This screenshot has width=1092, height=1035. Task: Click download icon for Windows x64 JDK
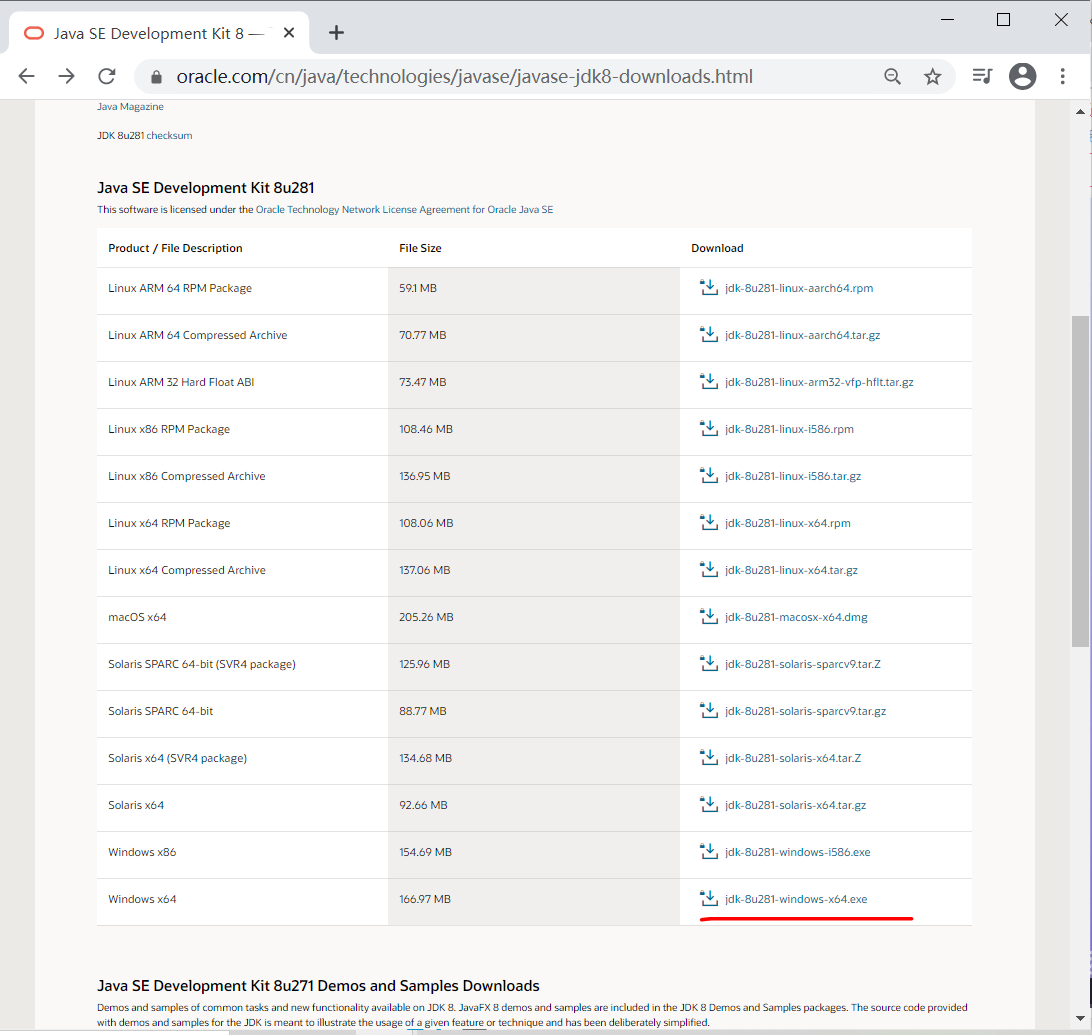coord(709,898)
